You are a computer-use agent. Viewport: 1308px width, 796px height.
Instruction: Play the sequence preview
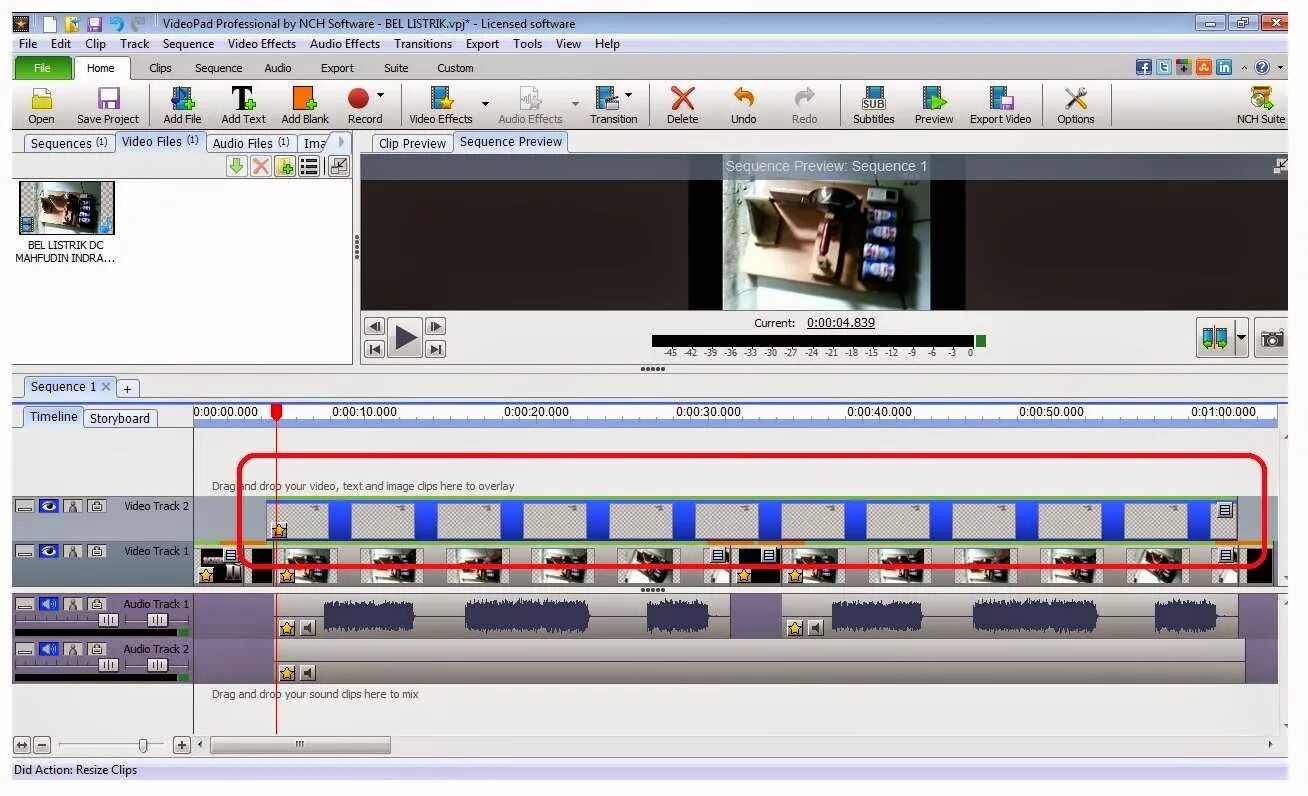pos(405,337)
